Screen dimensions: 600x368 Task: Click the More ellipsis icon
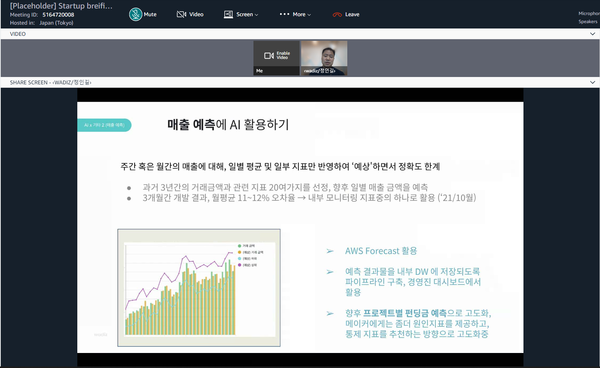pyautogui.click(x=284, y=14)
